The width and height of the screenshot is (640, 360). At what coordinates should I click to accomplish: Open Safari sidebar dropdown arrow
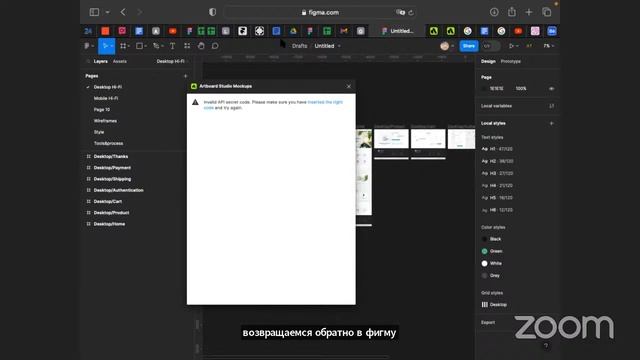[x=107, y=12]
